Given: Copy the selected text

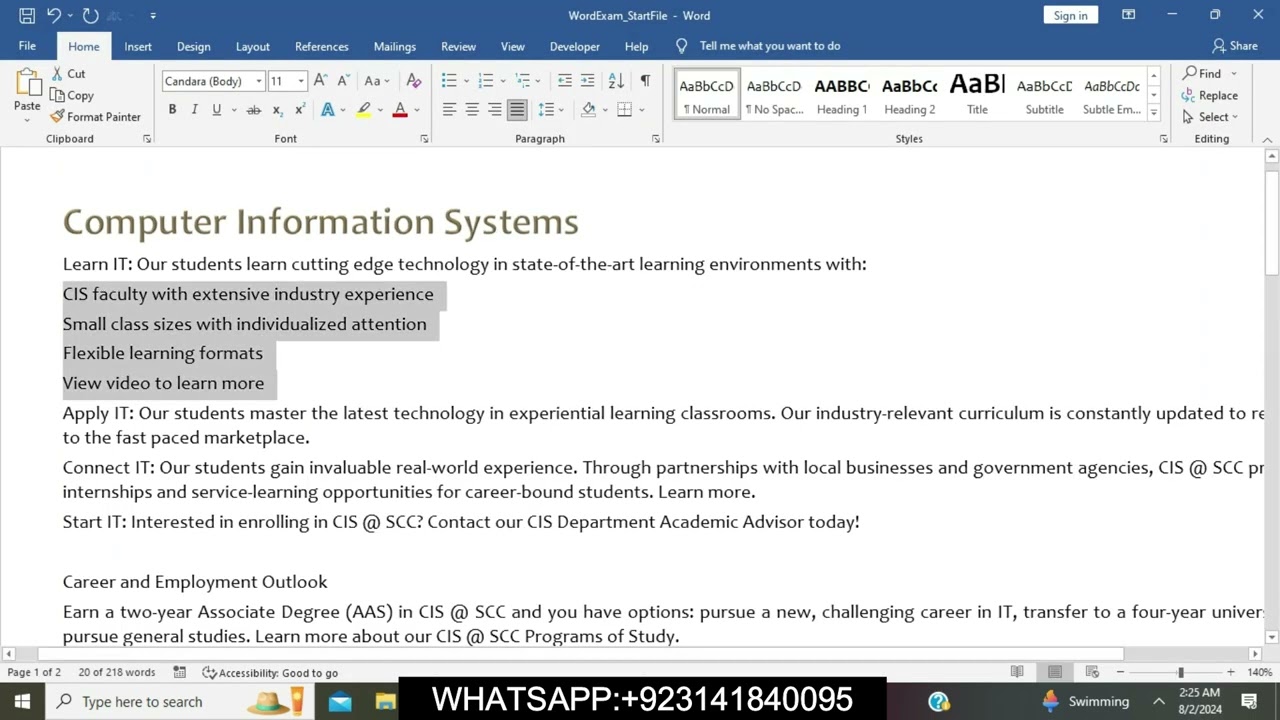Looking at the screenshot, I should point(71,95).
